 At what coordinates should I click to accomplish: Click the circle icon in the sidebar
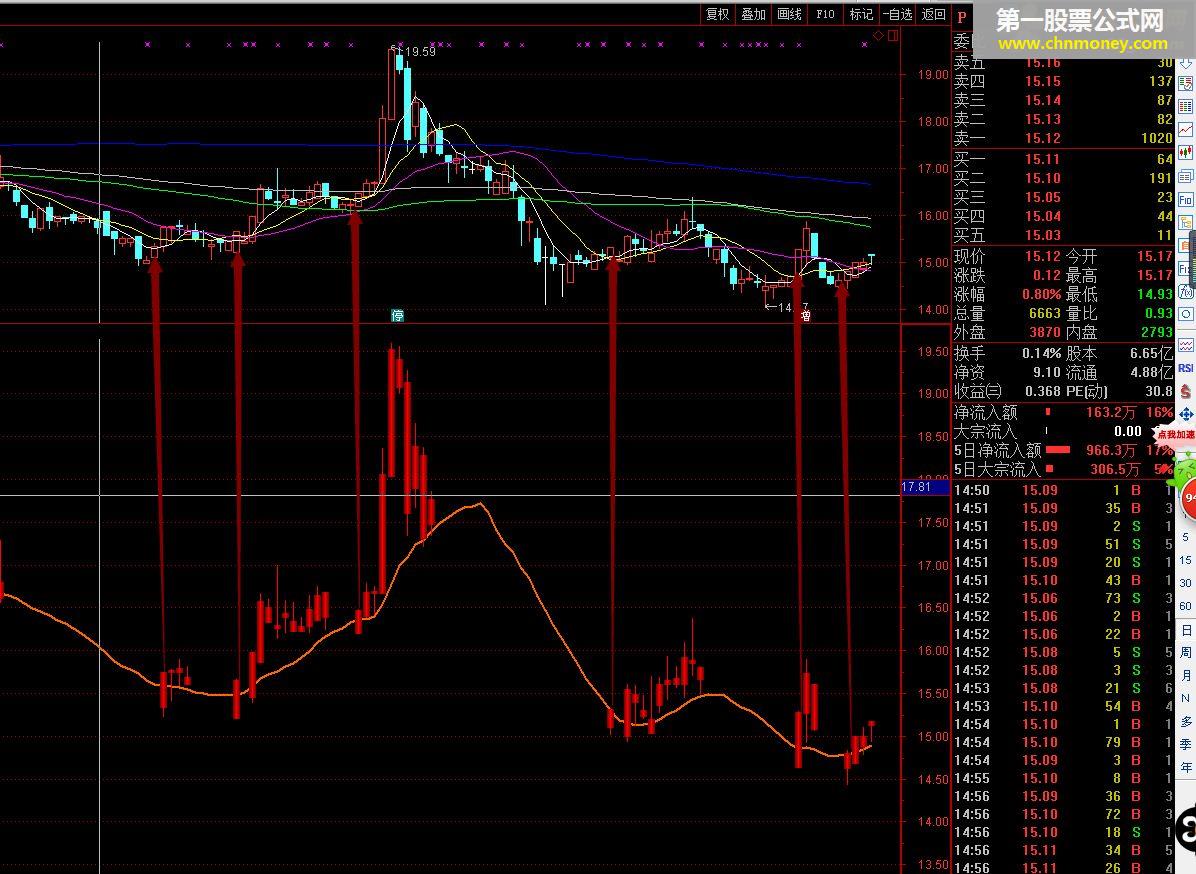click(1185, 313)
